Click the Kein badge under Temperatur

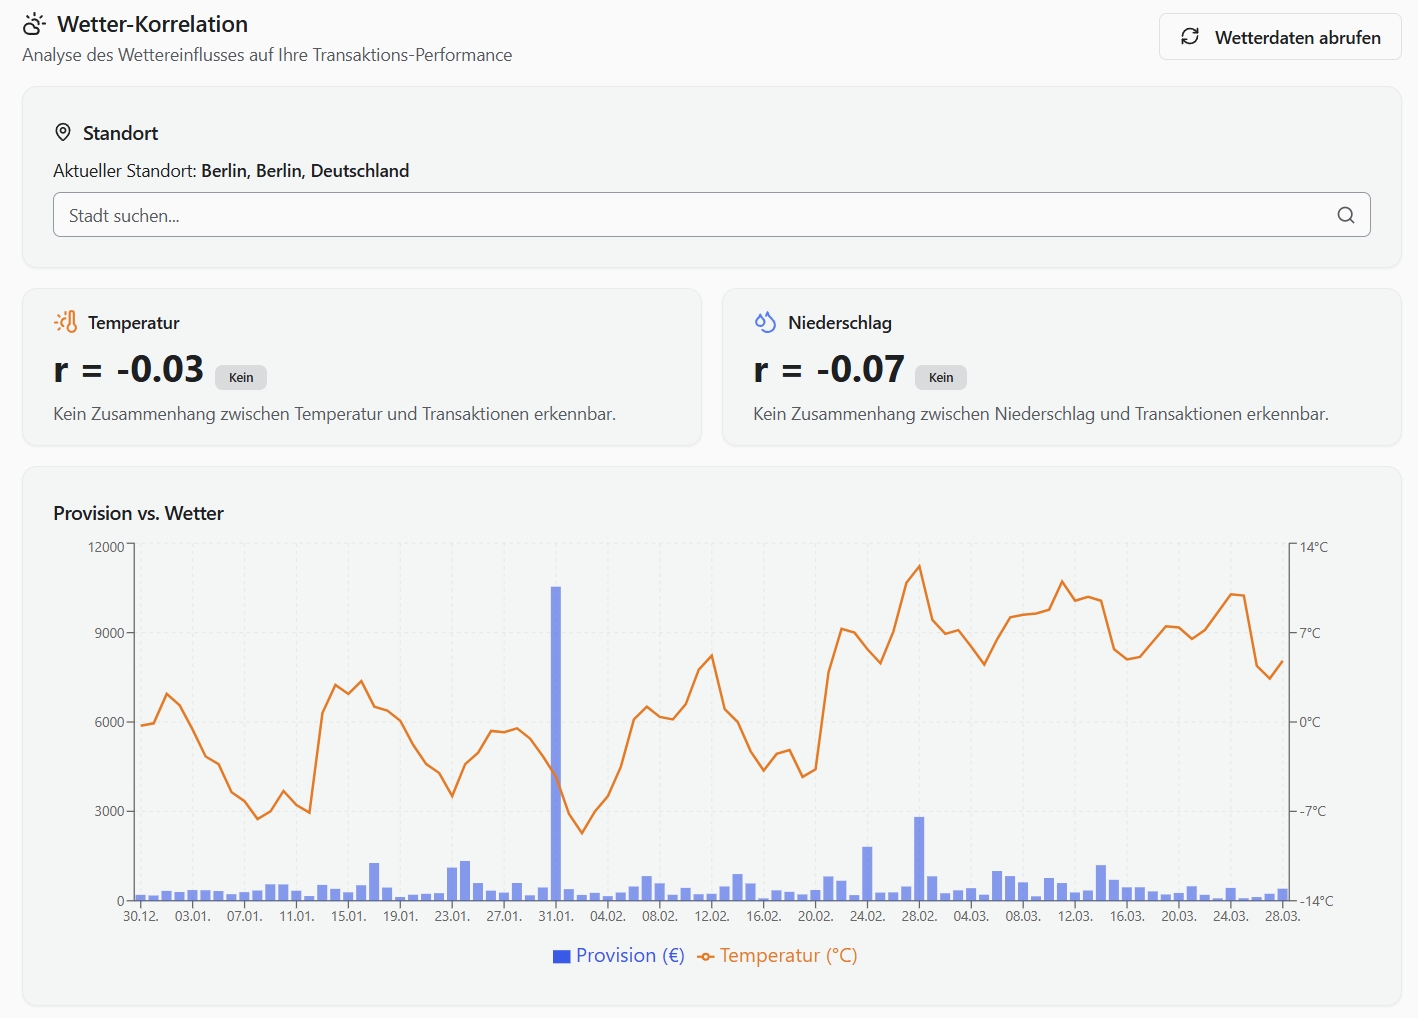point(241,377)
